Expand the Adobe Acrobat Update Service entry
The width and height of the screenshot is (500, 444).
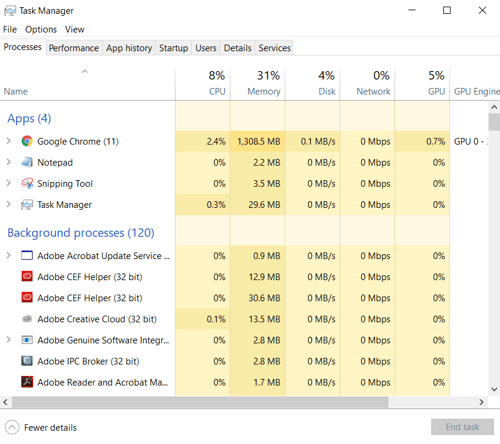click(x=9, y=256)
